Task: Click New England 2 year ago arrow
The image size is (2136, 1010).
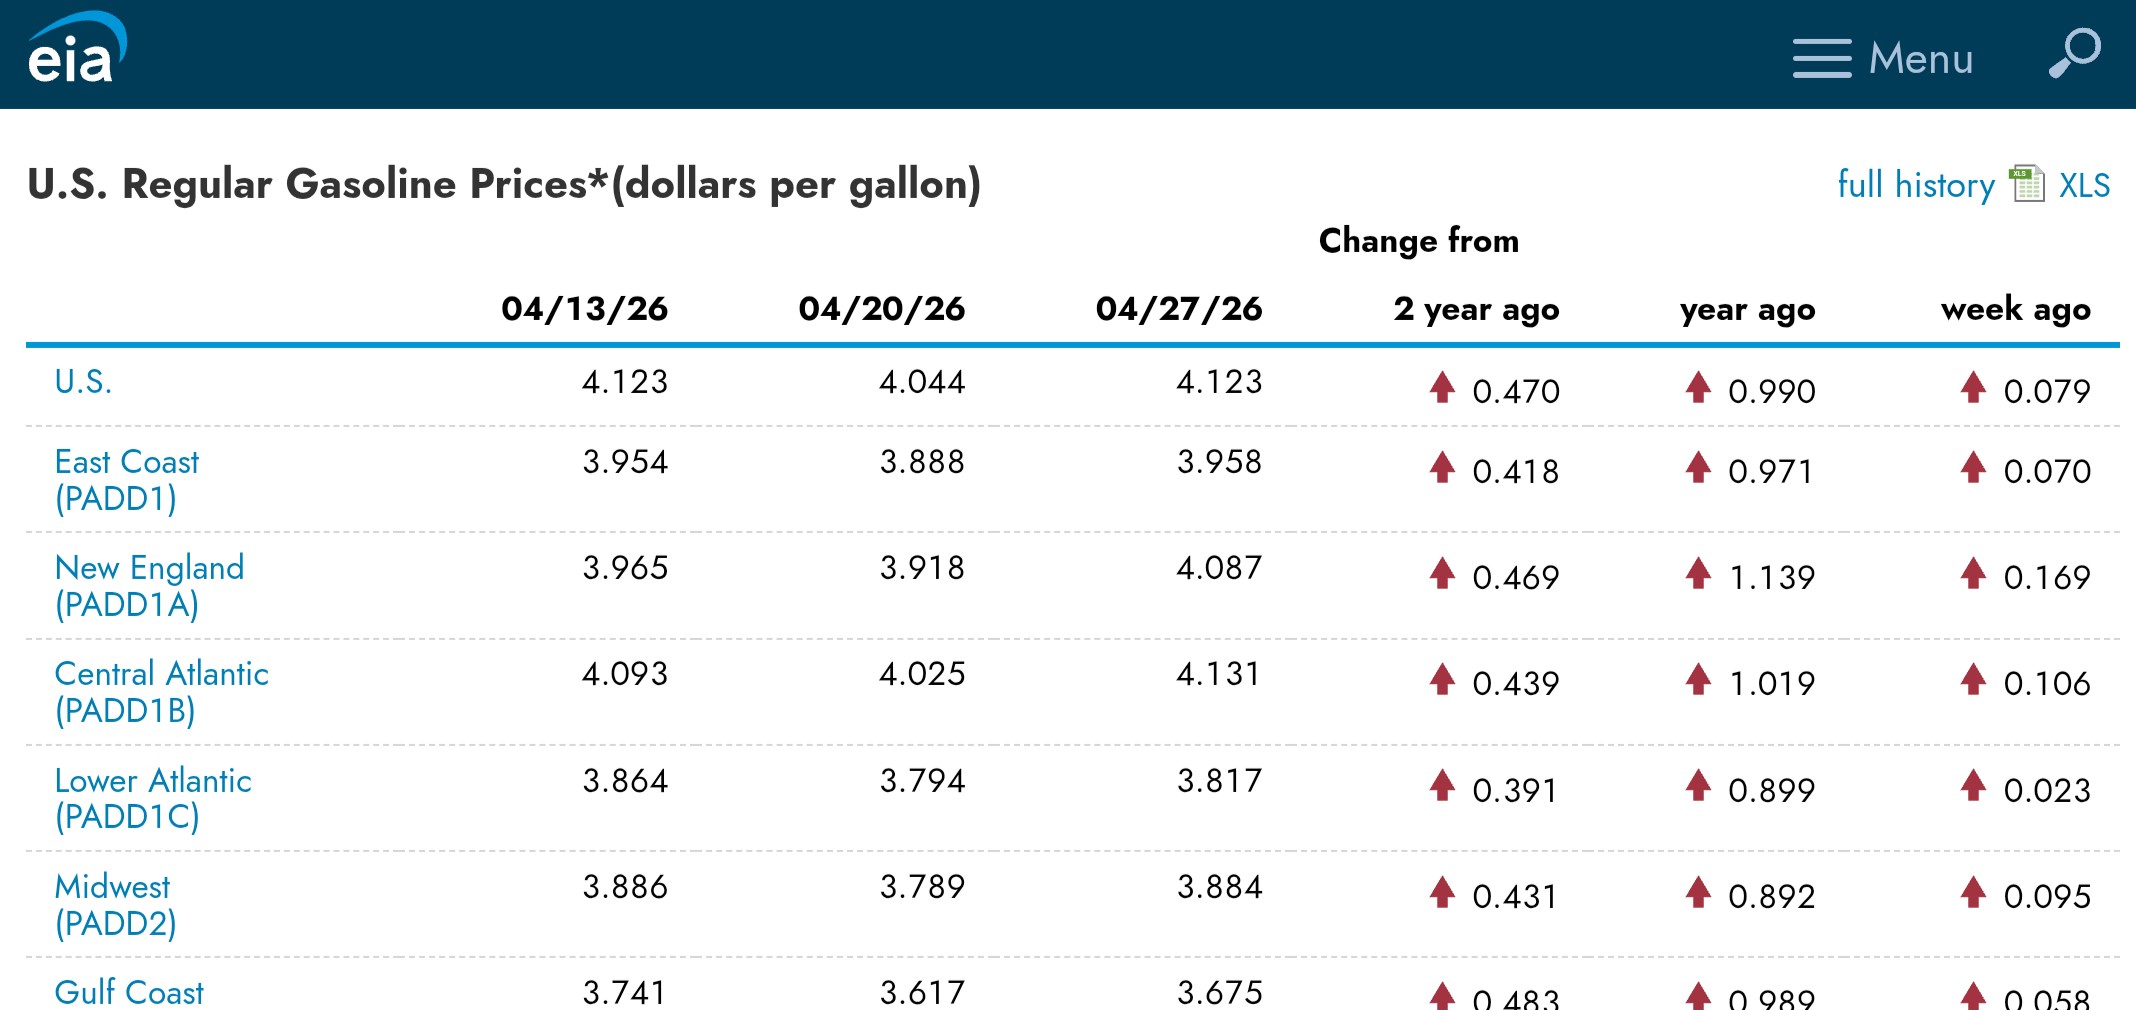Action: coord(1442,573)
